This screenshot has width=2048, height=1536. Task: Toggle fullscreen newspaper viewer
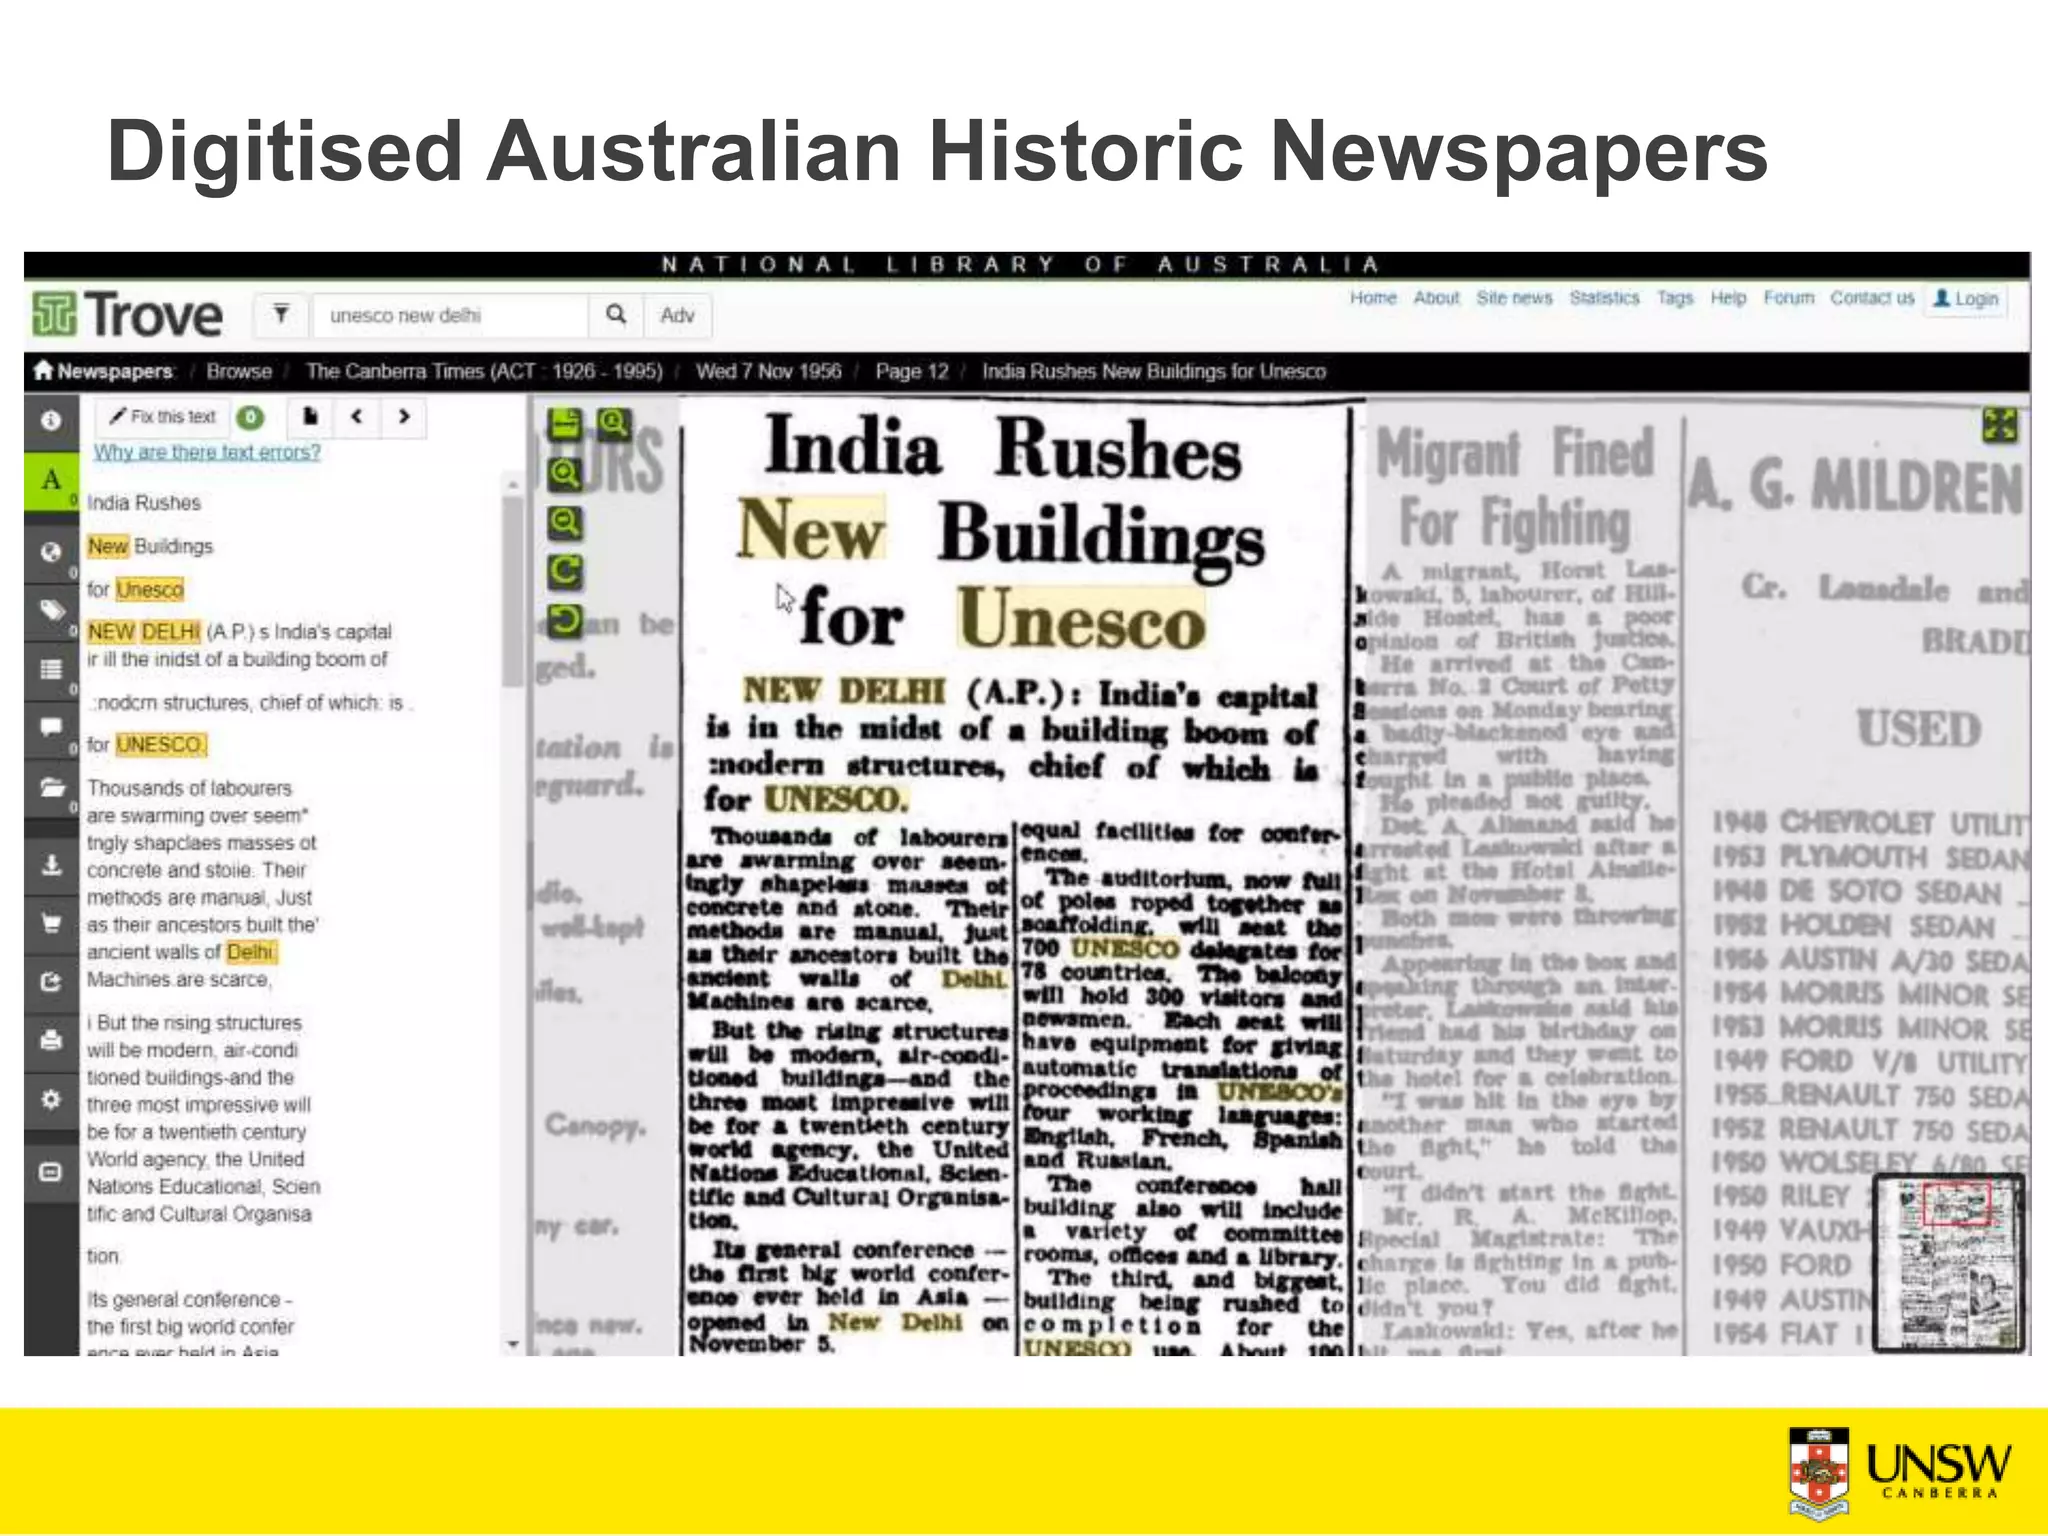tap(1999, 425)
